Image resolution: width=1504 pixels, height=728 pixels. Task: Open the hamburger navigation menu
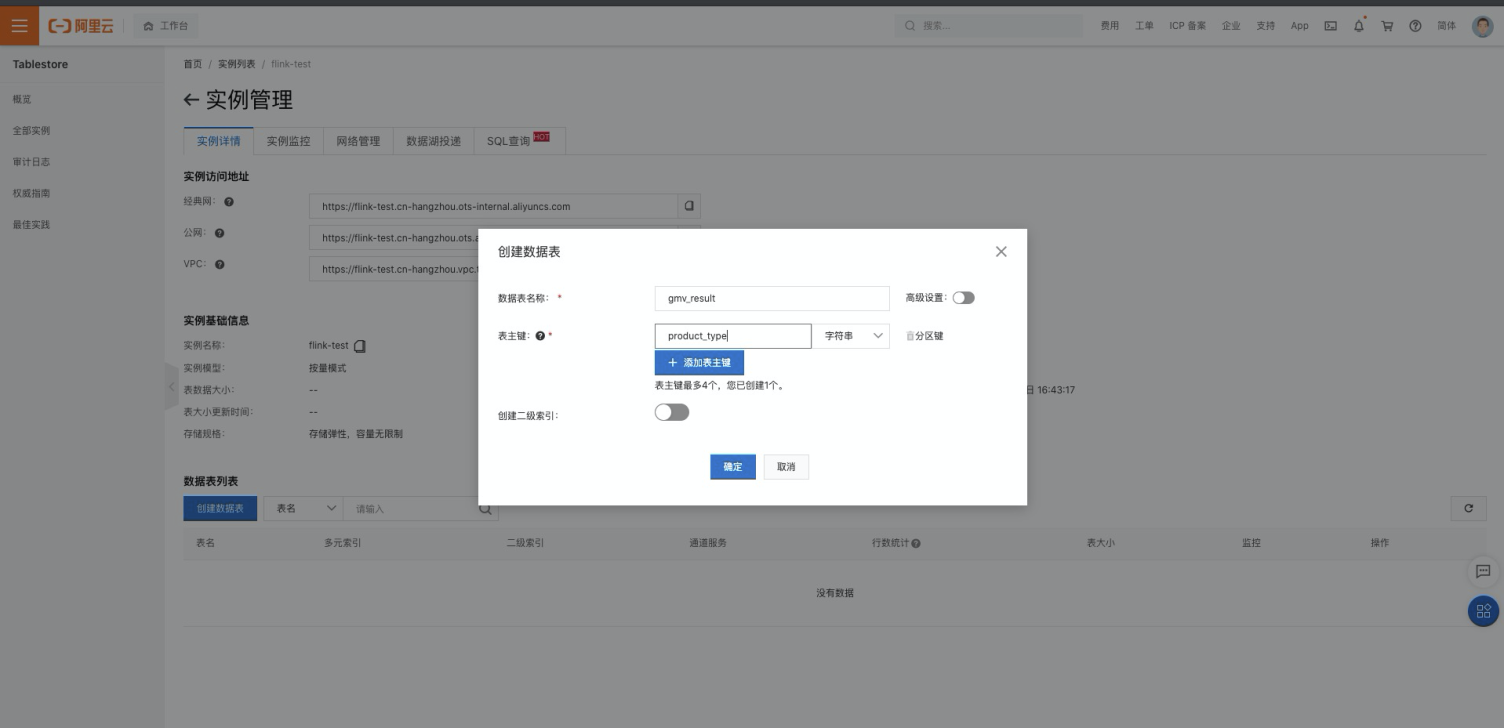19,26
